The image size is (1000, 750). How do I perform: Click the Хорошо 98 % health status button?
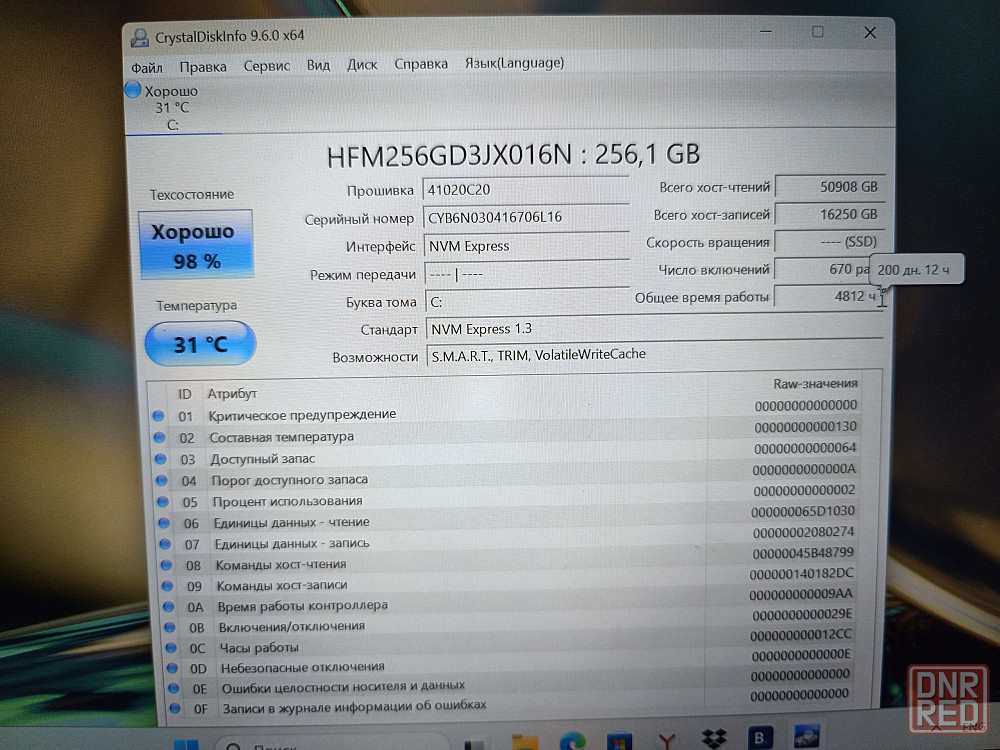click(196, 246)
